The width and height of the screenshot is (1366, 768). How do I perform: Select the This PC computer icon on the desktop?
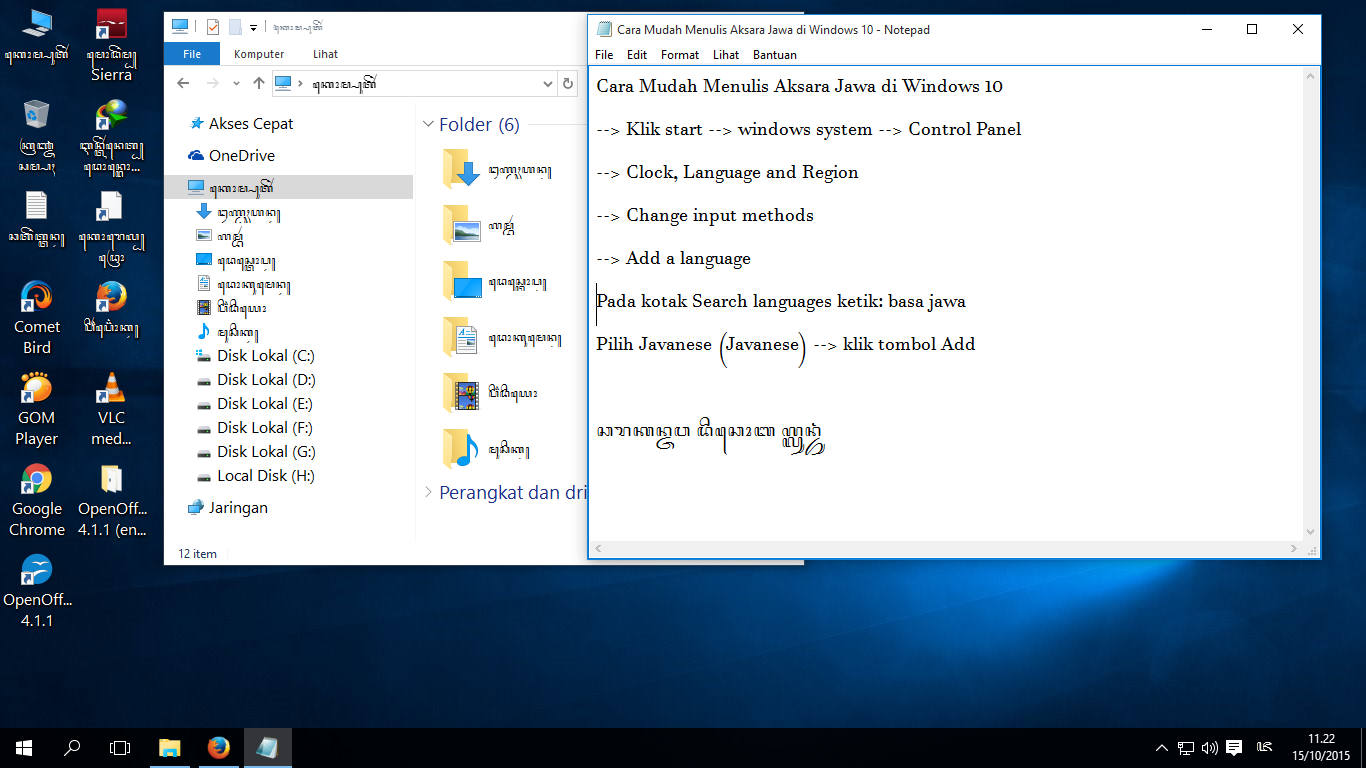pyautogui.click(x=37, y=35)
